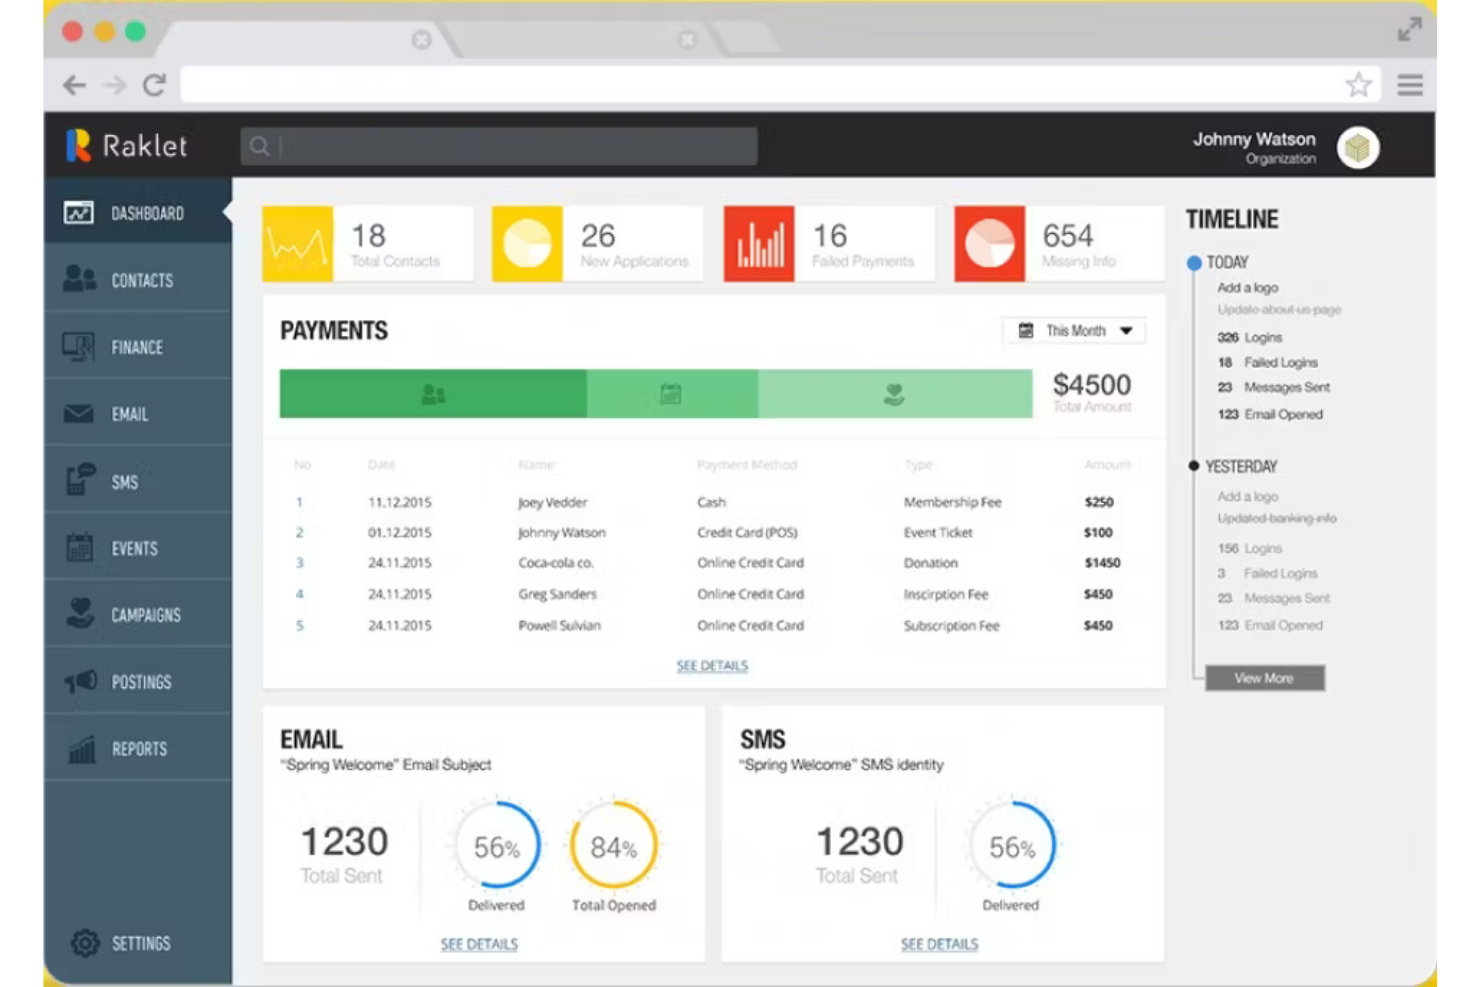Open the Finance section

pyautogui.click(x=80, y=347)
